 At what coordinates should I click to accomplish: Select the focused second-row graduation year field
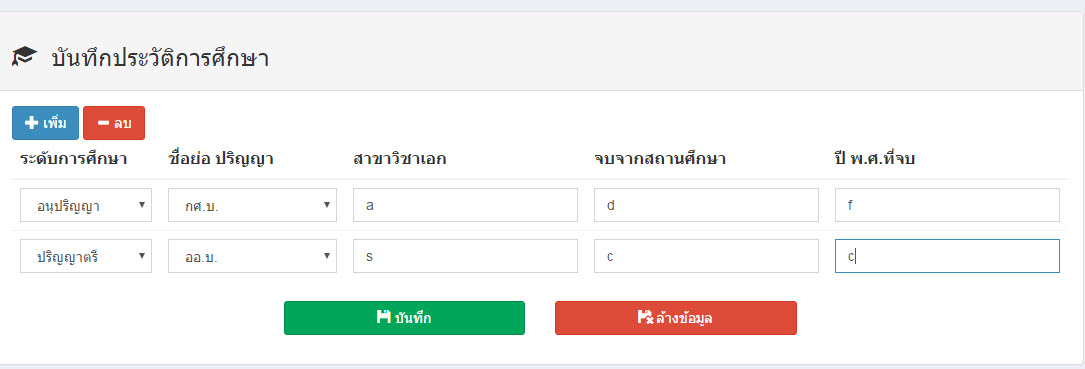click(947, 256)
